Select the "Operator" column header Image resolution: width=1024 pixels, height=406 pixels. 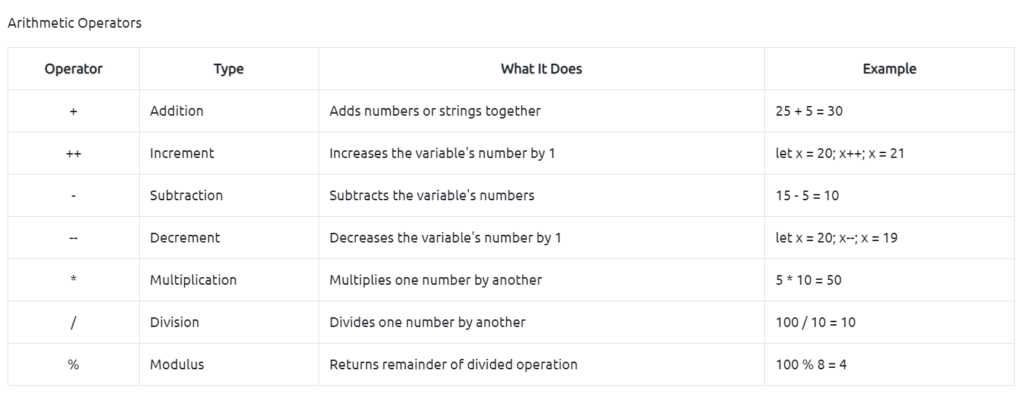click(73, 69)
